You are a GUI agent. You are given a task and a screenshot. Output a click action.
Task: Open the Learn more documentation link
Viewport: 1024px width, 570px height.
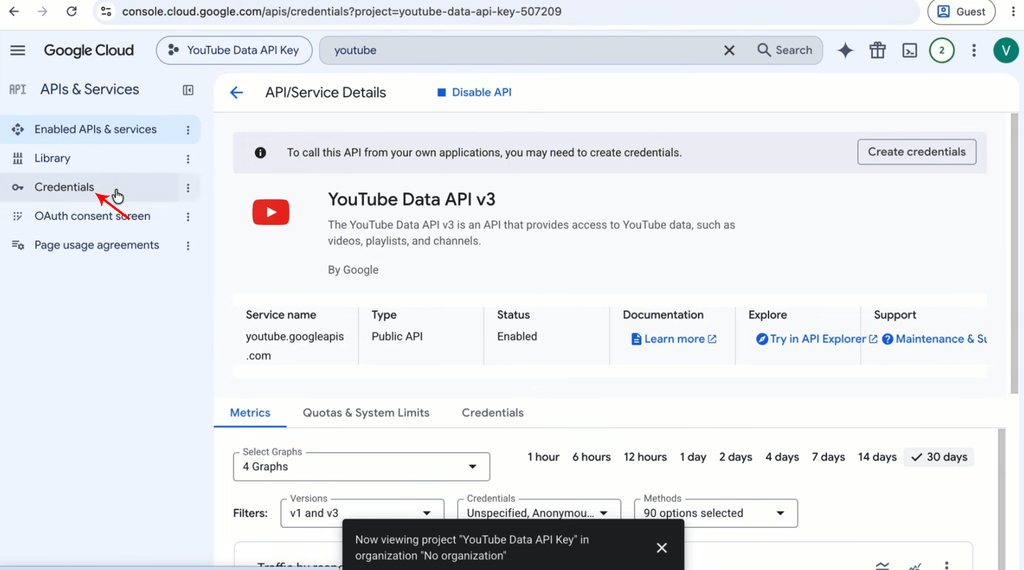pos(674,339)
